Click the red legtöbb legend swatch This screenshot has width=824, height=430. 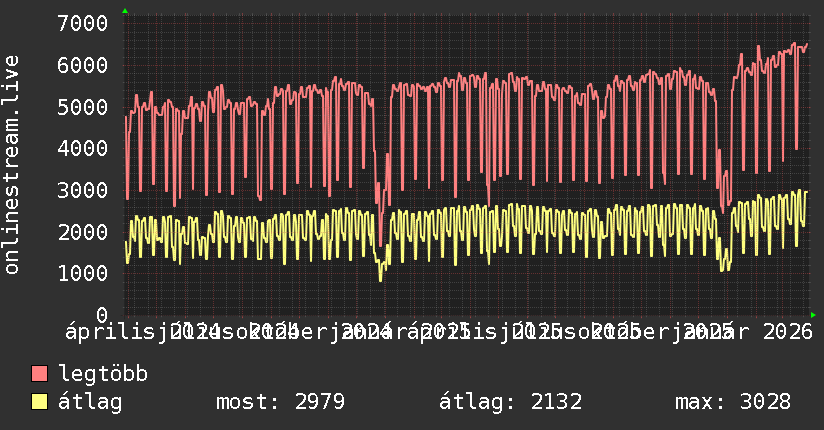(x=39, y=373)
